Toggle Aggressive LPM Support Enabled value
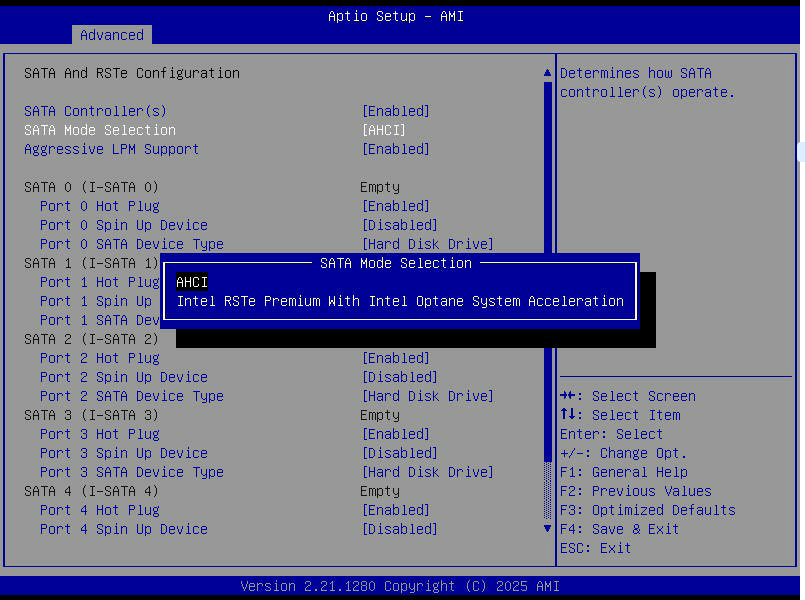Viewport: 805px width, 600px height. 395,149
